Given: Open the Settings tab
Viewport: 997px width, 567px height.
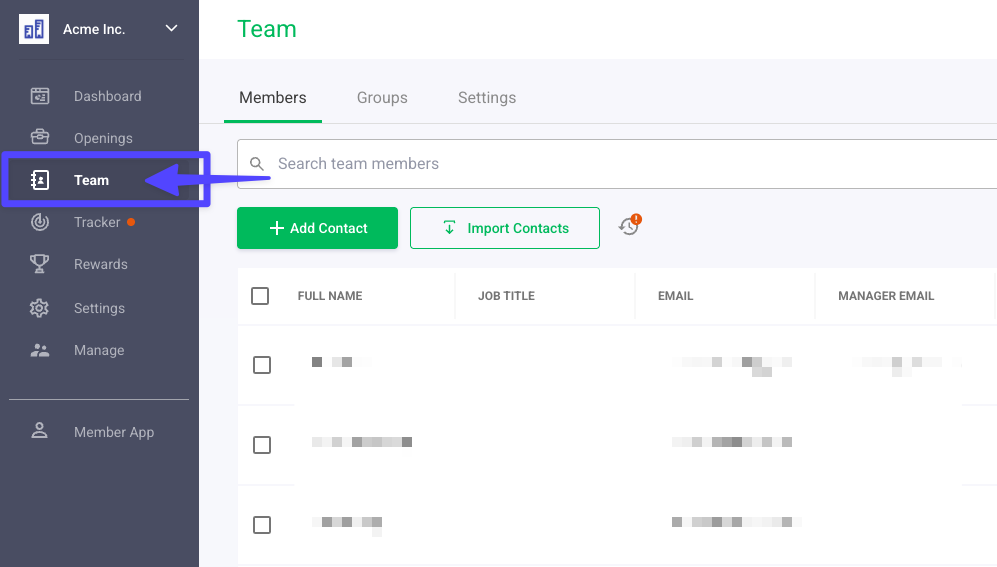Looking at the screenshot, I should tap(487, 98).
